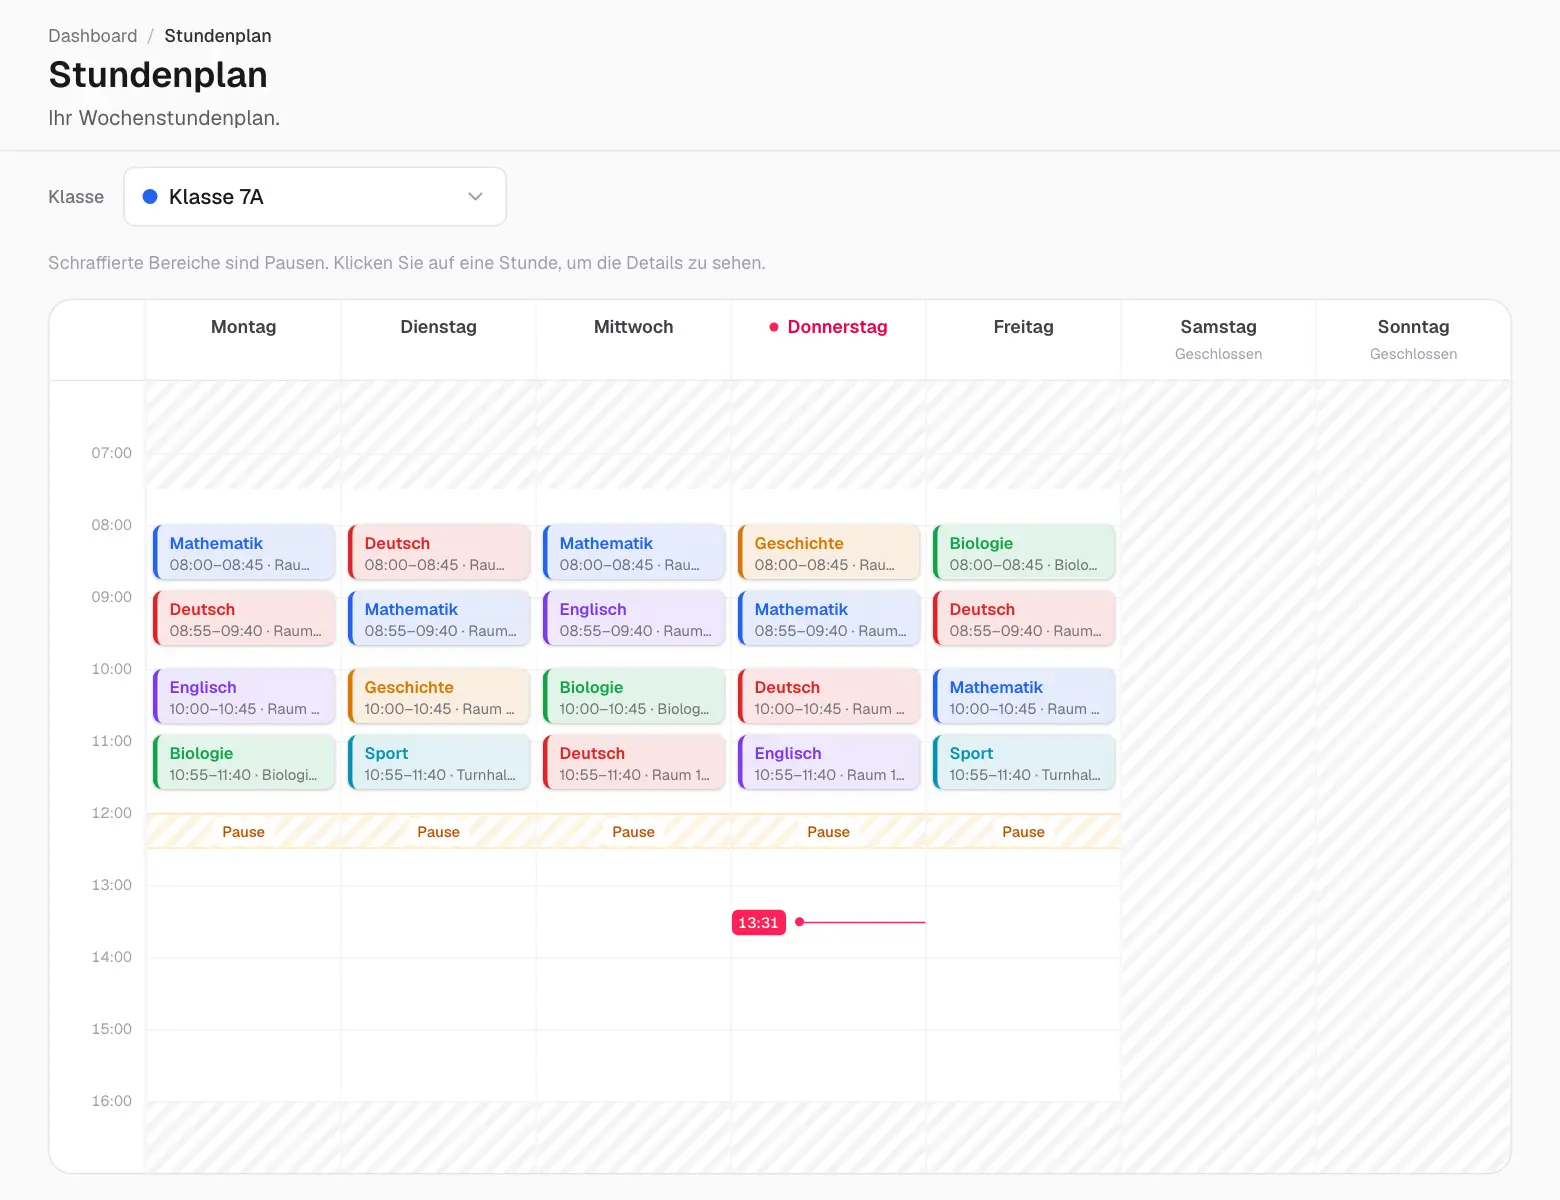This screenshot has height=1200, width=1560.
Task: Open Montag's Mathematik lesson at 08:00
Action: 244,552
